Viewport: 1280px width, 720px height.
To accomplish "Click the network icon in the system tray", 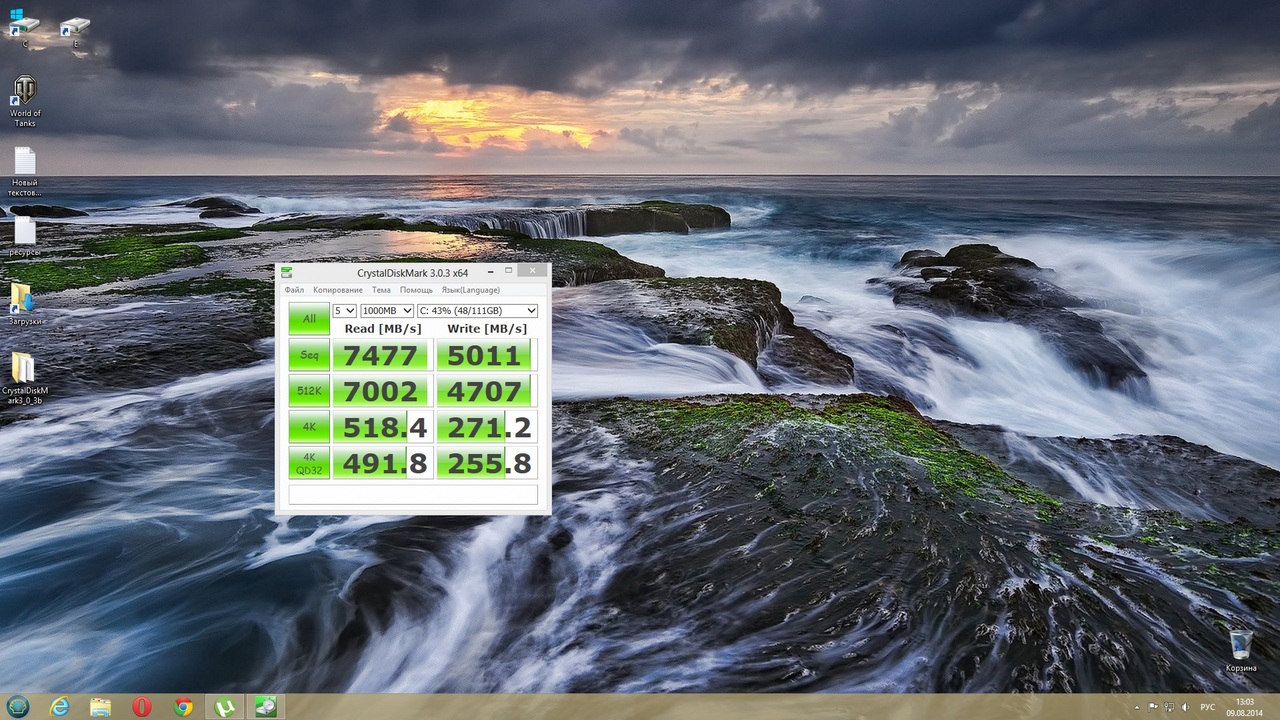I will (x=1169, y=707).
